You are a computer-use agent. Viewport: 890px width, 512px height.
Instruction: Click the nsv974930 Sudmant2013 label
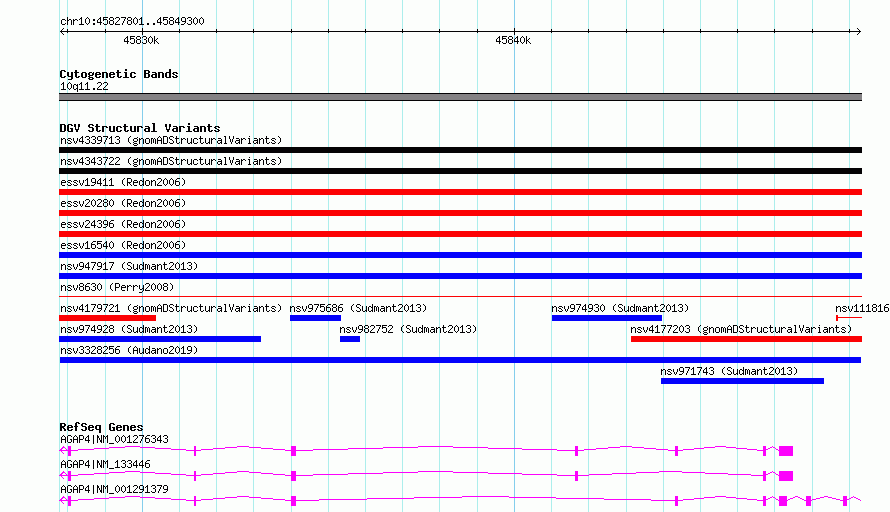[x=620, y=308]
